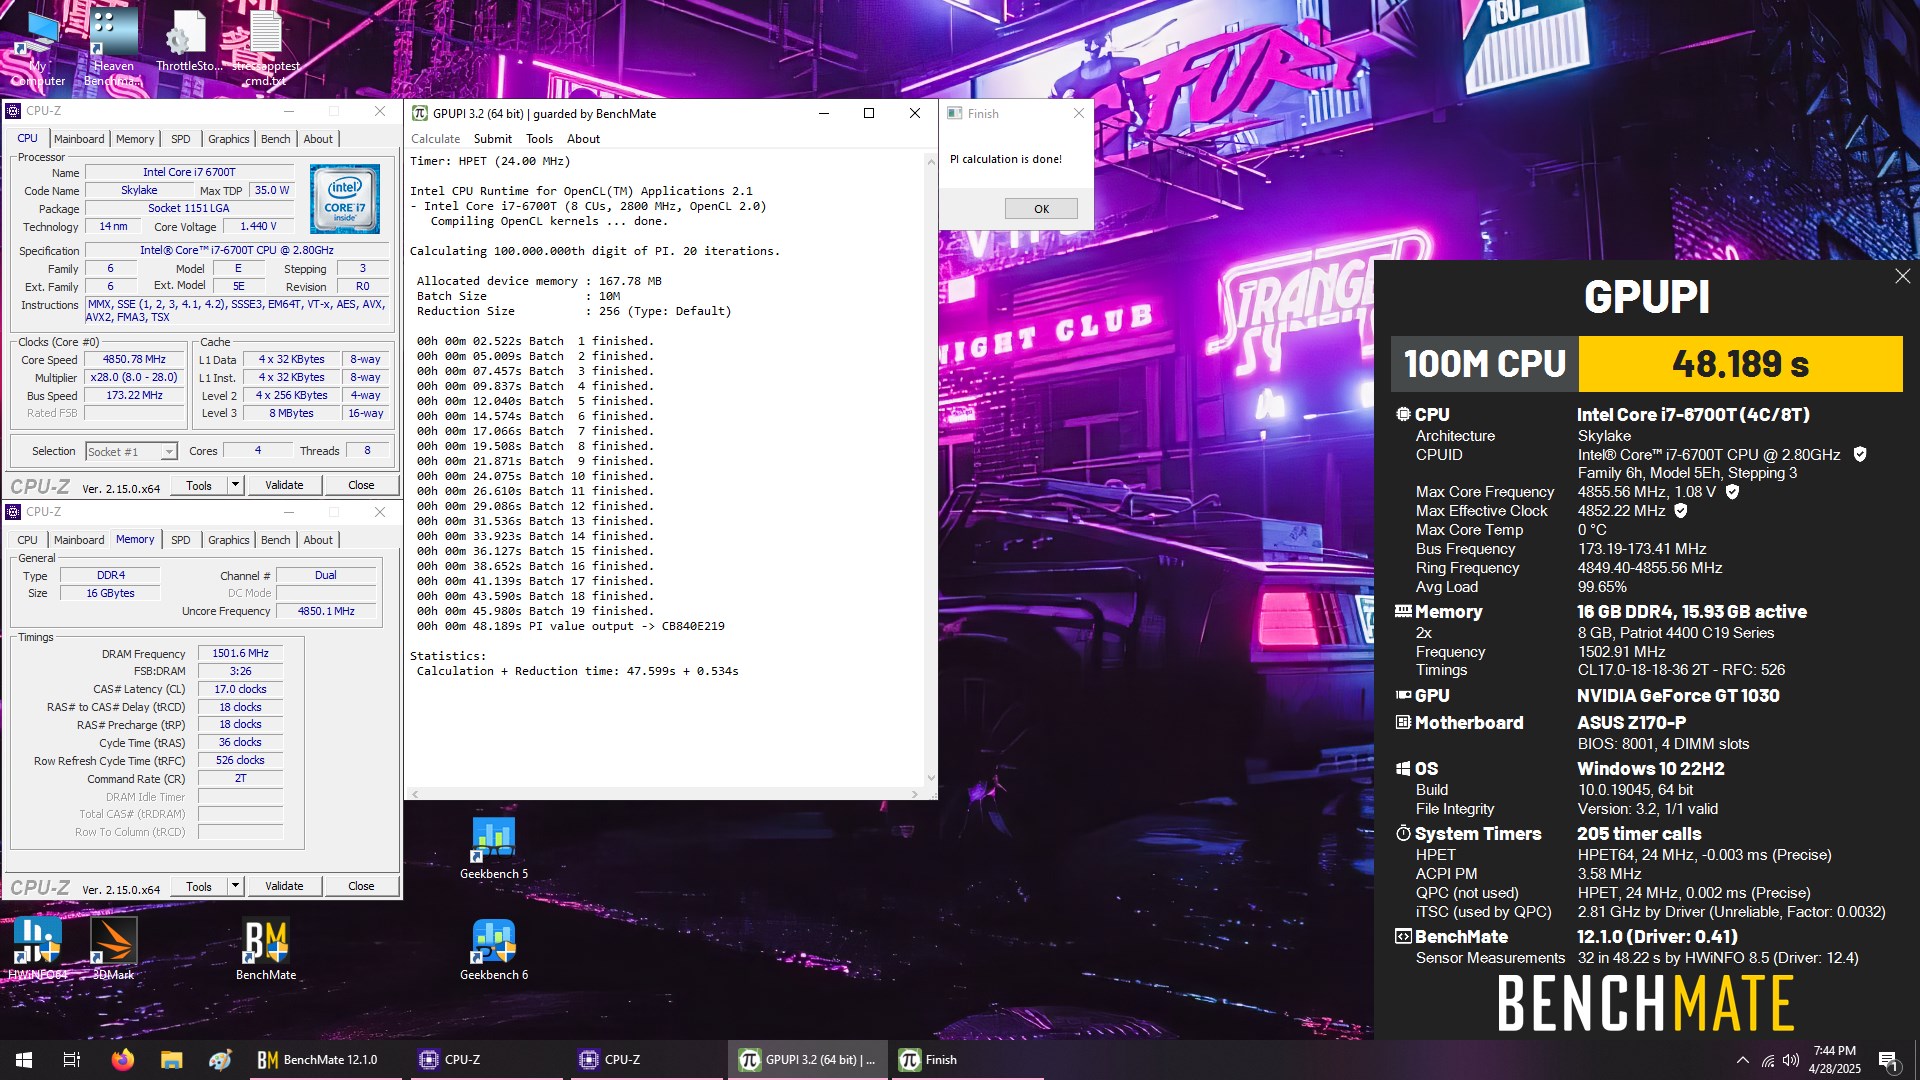
Task: Select Mainboard tab in top CPU-Z window
Action: (x=79, y=139)
